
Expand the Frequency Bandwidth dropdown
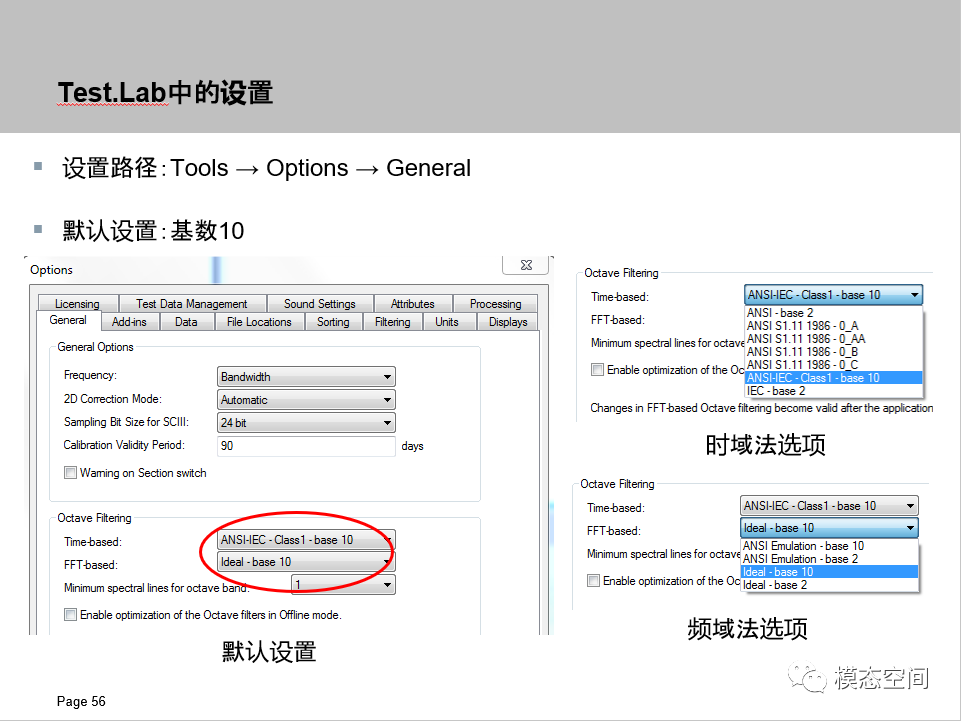pos(306,376)
